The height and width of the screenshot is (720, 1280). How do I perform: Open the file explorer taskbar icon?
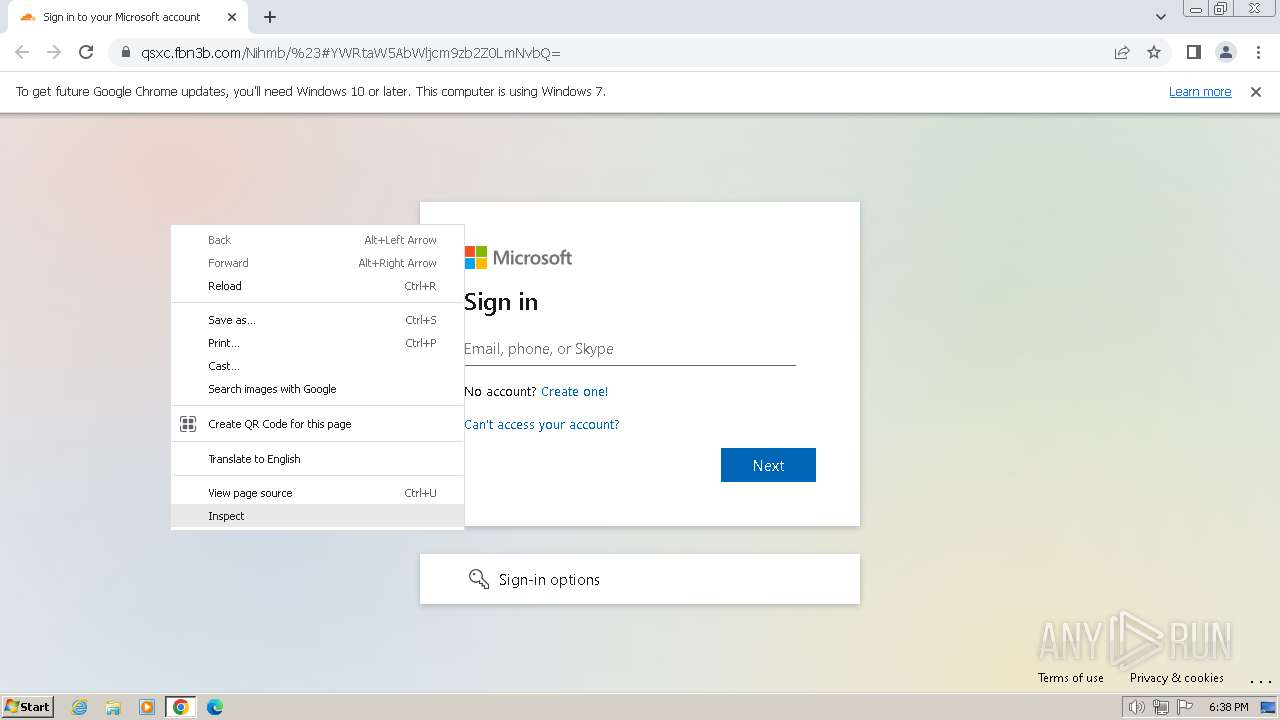(113, 707)
